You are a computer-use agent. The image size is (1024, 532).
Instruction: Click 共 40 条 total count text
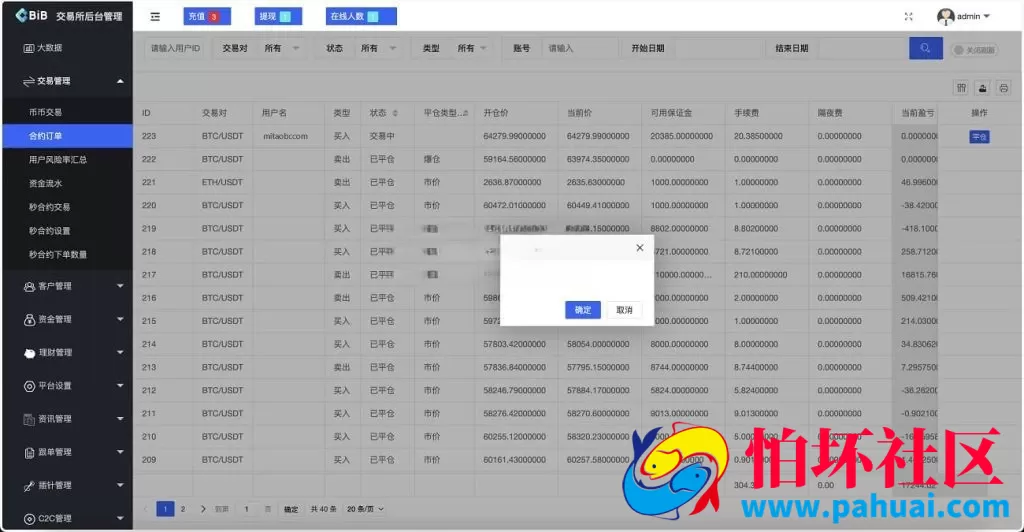pyautogui.click(x=323, y=509)
